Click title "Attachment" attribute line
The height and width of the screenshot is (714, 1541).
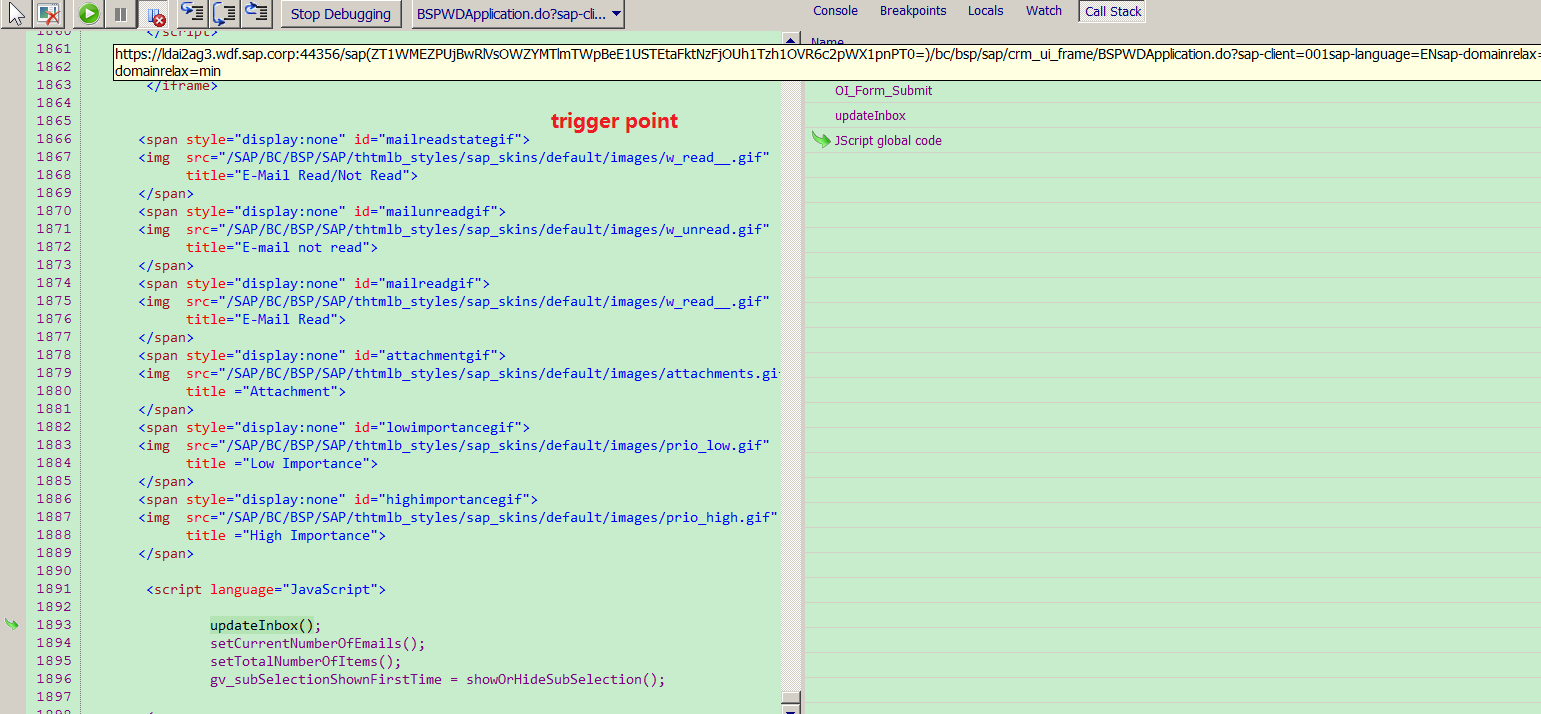266,391
